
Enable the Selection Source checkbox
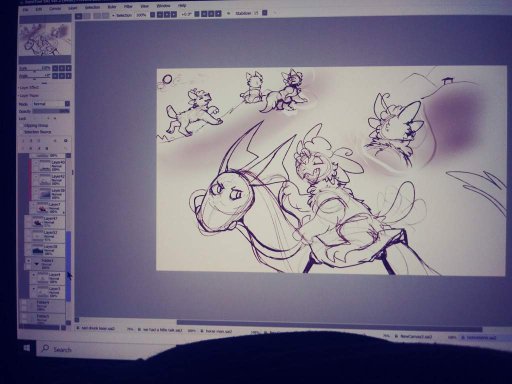(22, 132)
